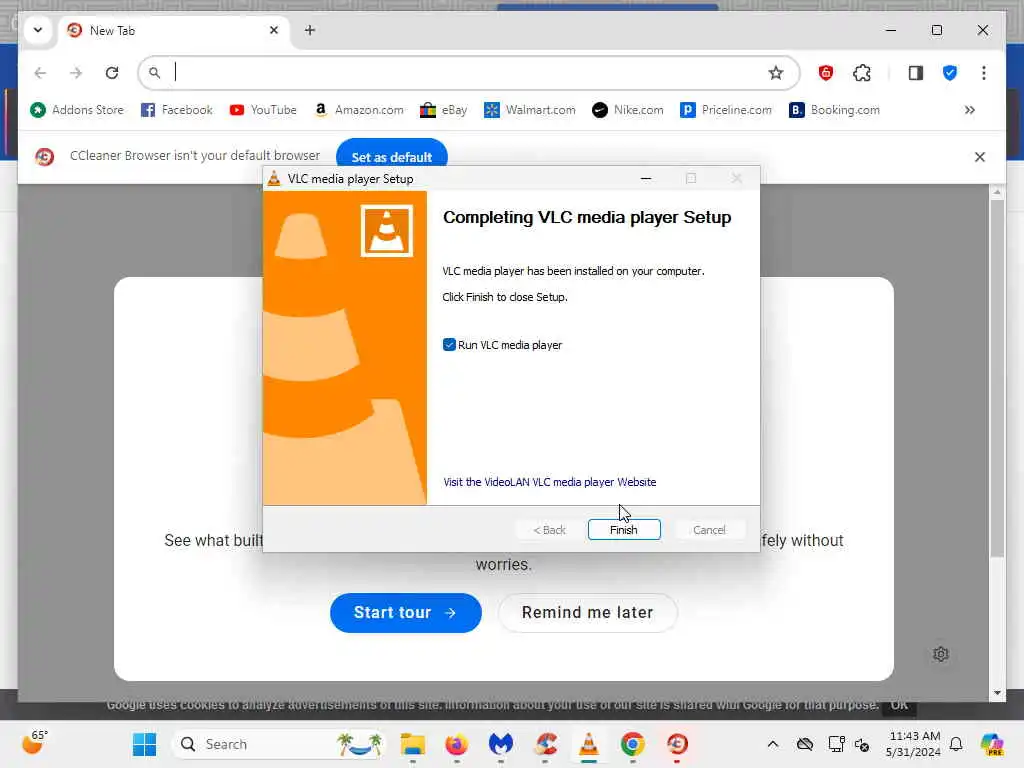Open the Extensions puzzle icon

point(862,72)
